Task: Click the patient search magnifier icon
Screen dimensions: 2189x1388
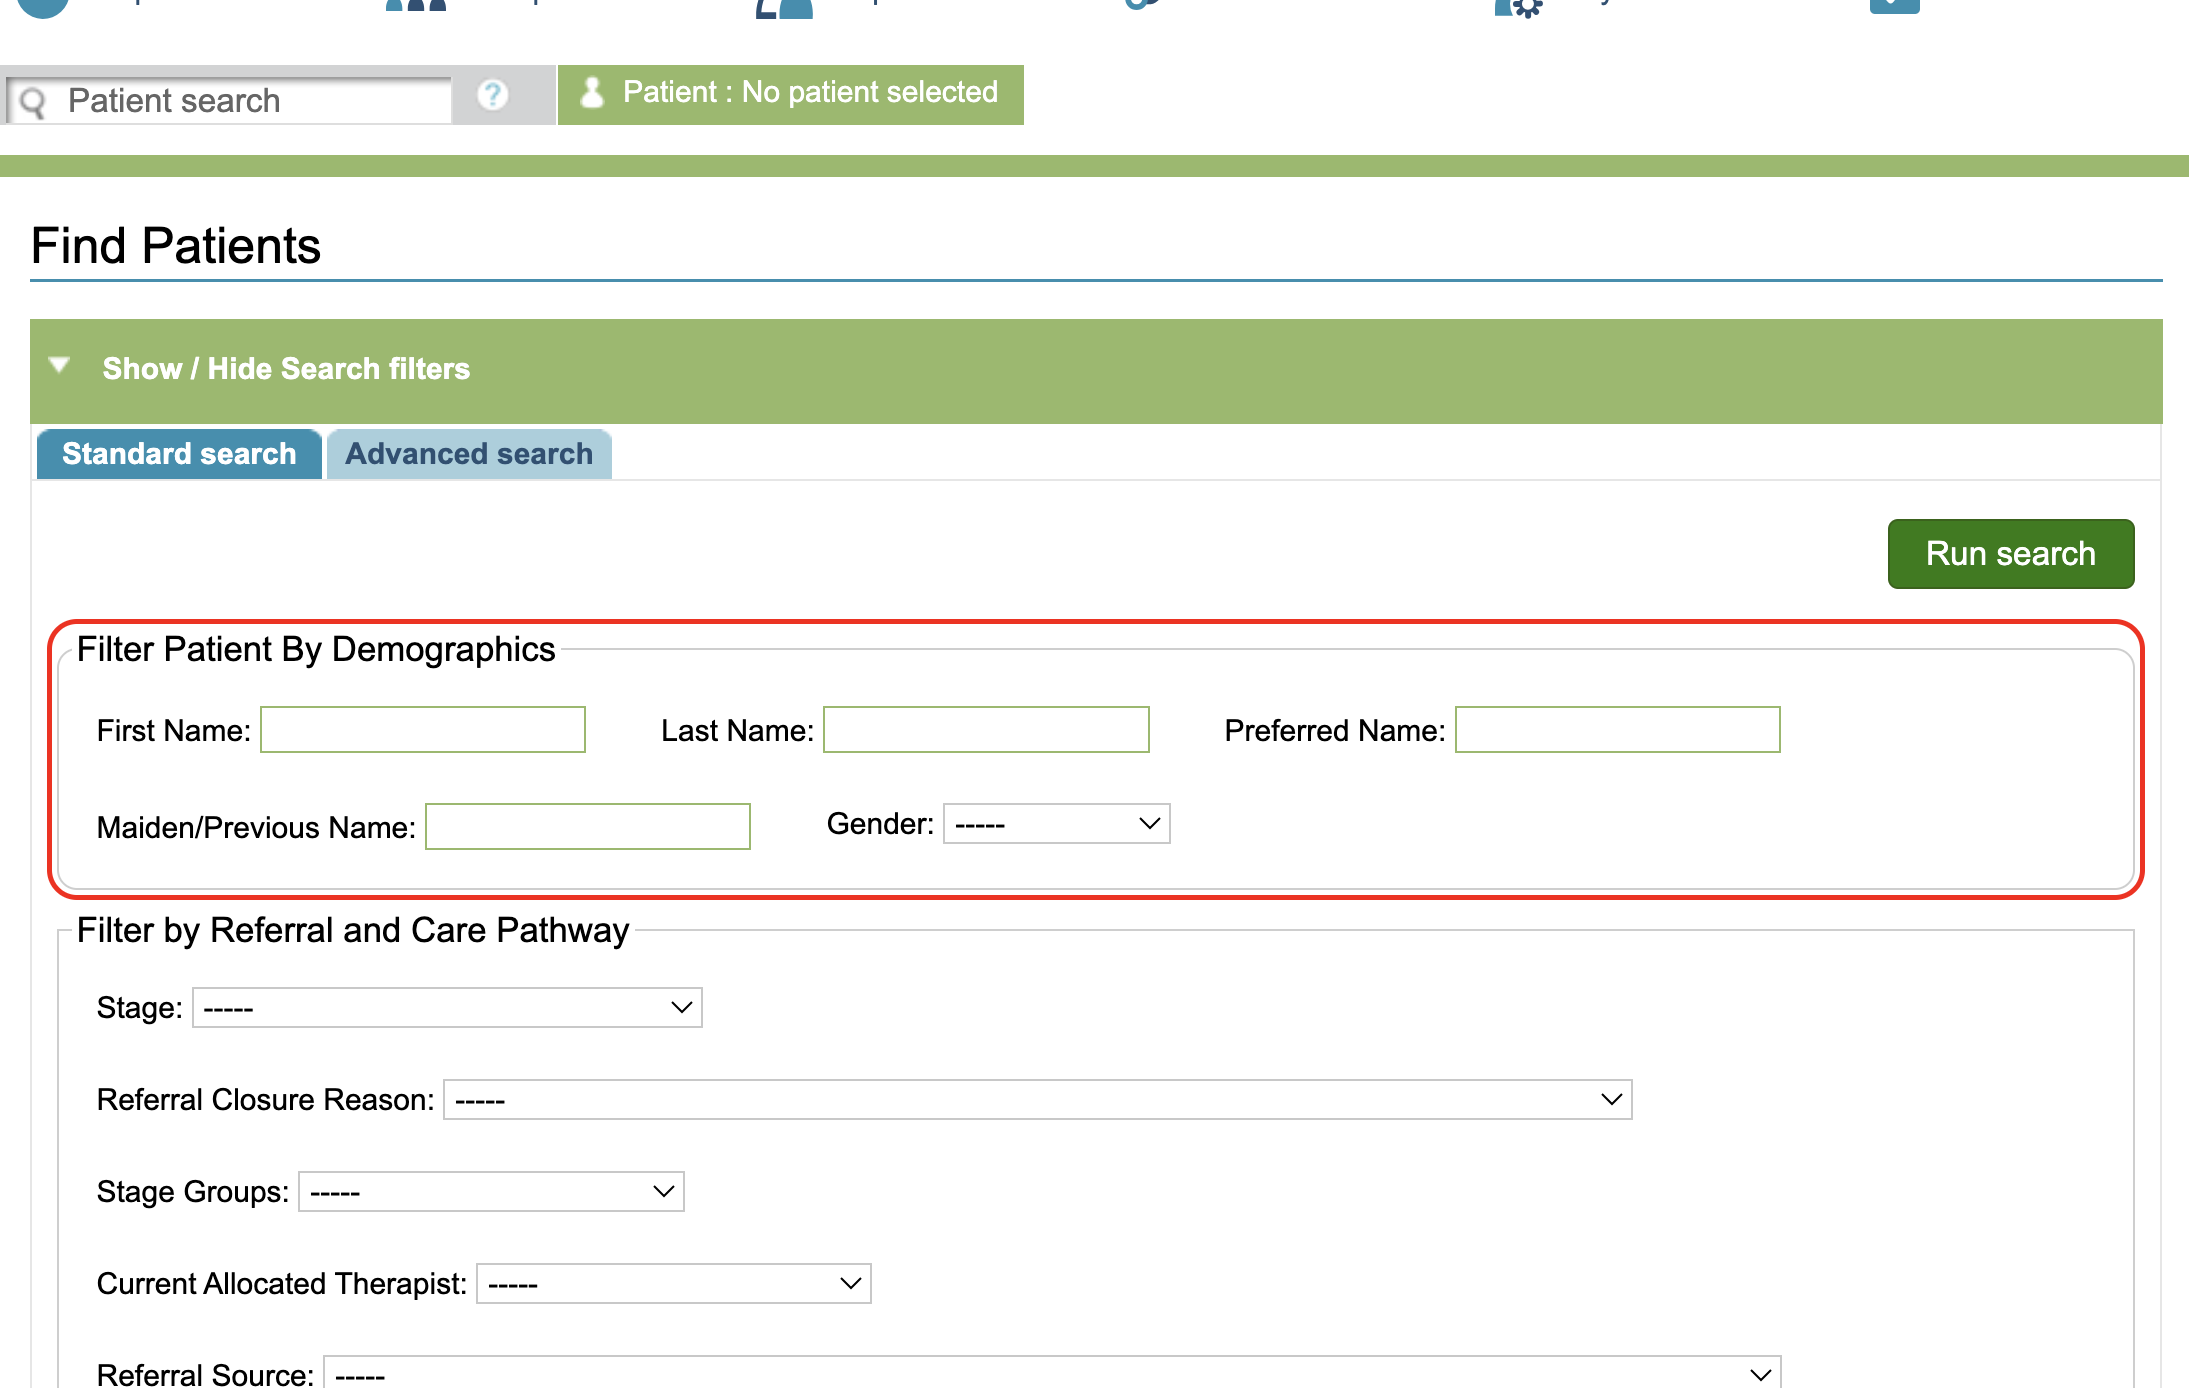Action: [33, 102]
